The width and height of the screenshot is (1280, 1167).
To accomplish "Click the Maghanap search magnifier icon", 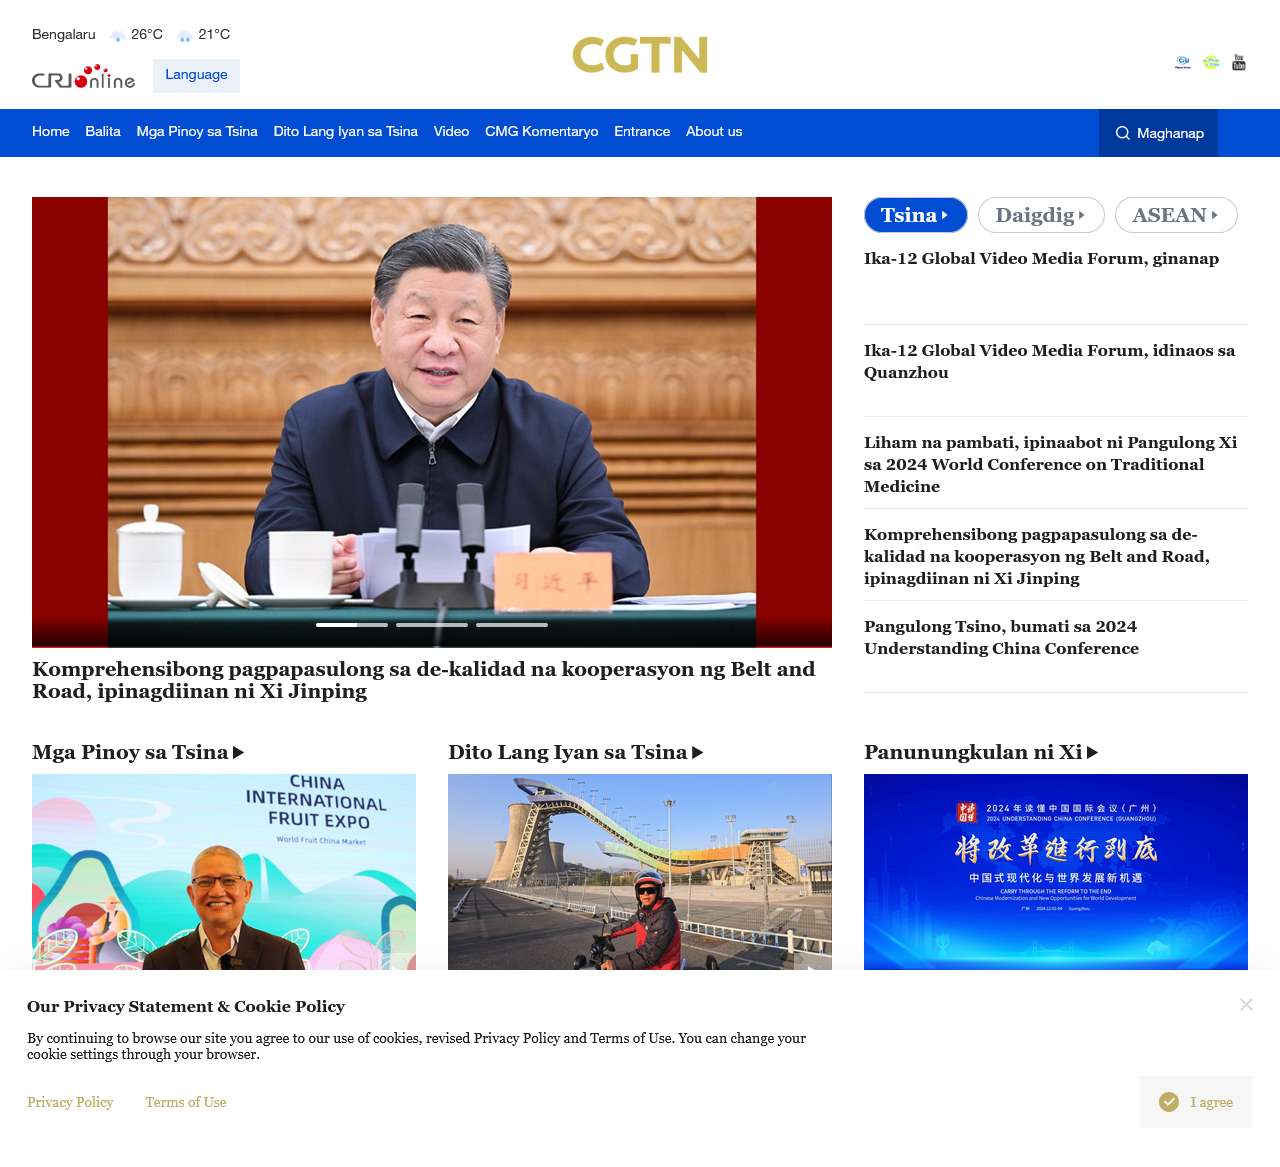I will [x=1123, y=133].
